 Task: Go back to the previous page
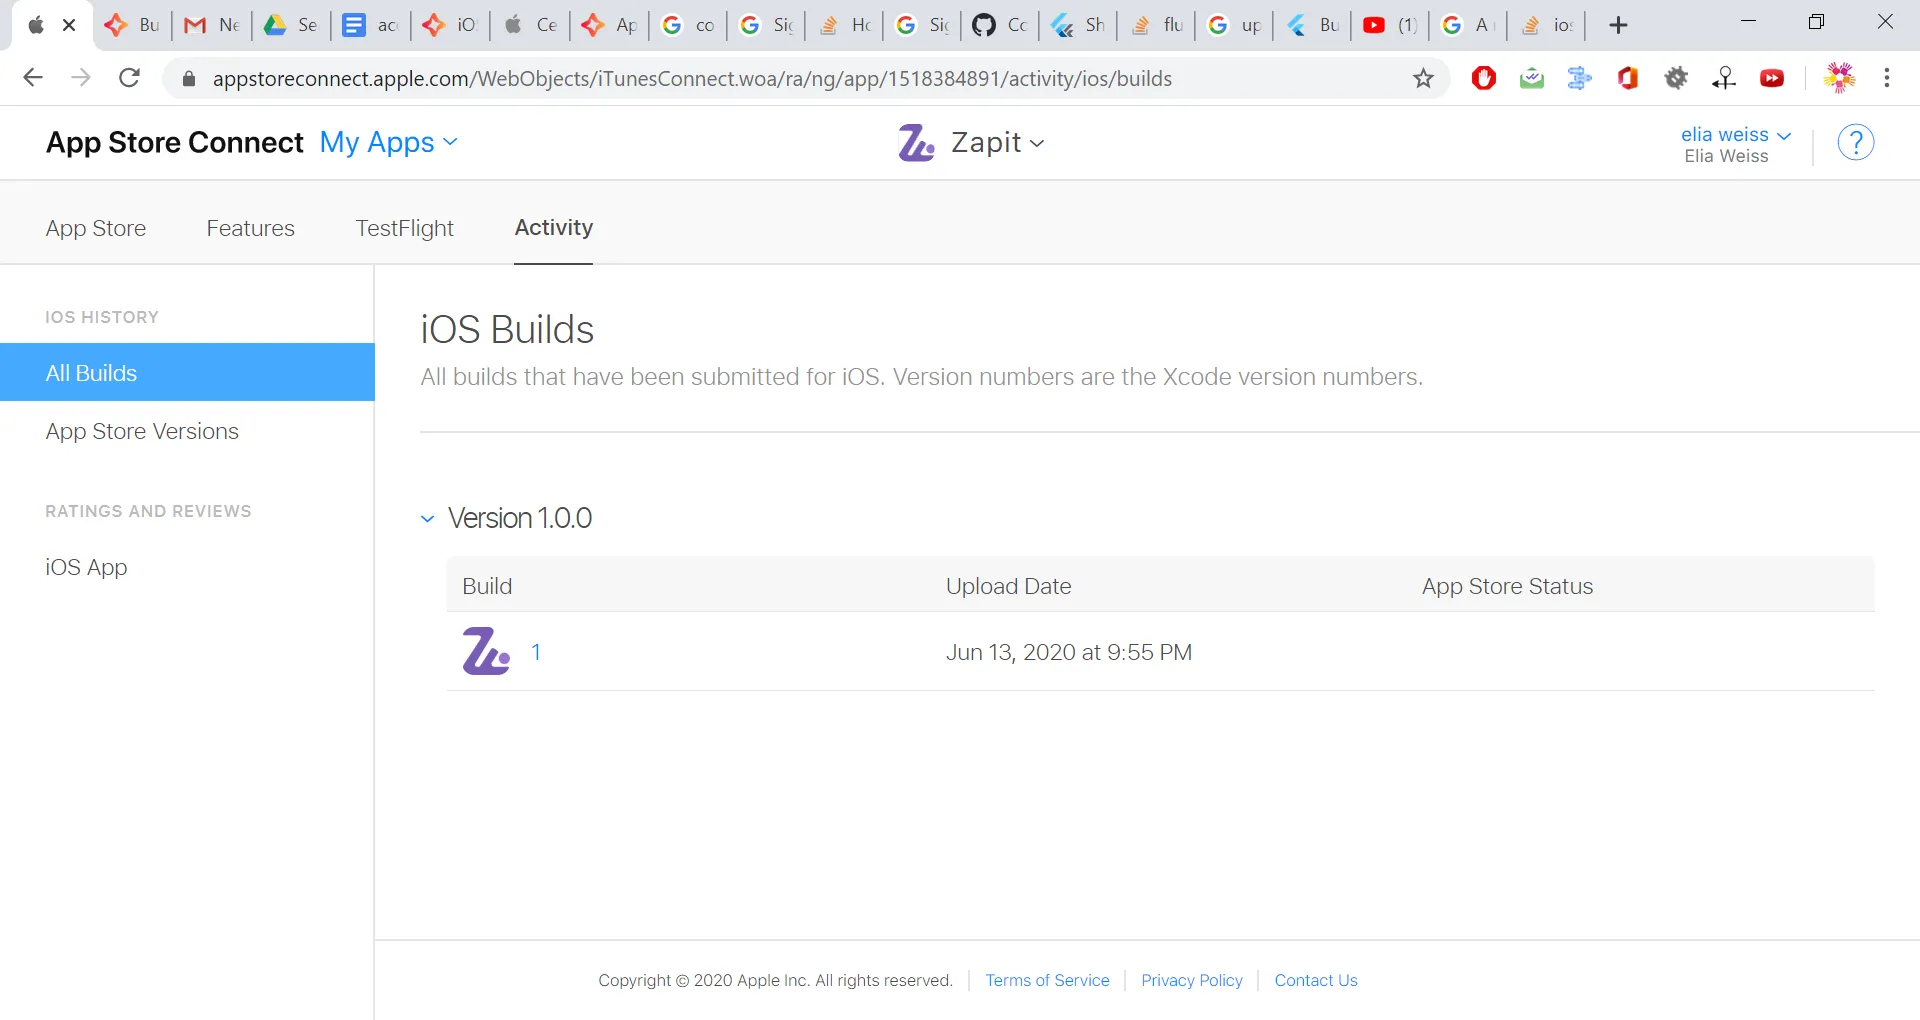tap(33, 78)
